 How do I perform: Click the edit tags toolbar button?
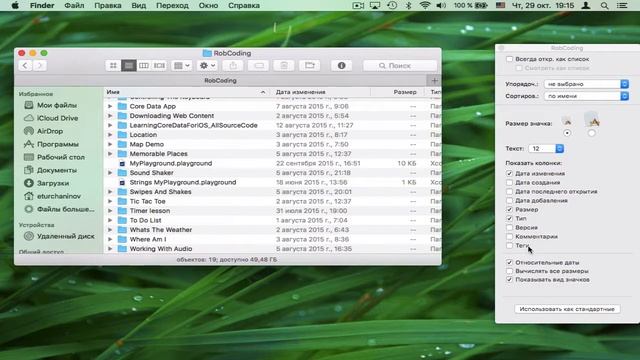pyautogui.click(x=258, y=65)
